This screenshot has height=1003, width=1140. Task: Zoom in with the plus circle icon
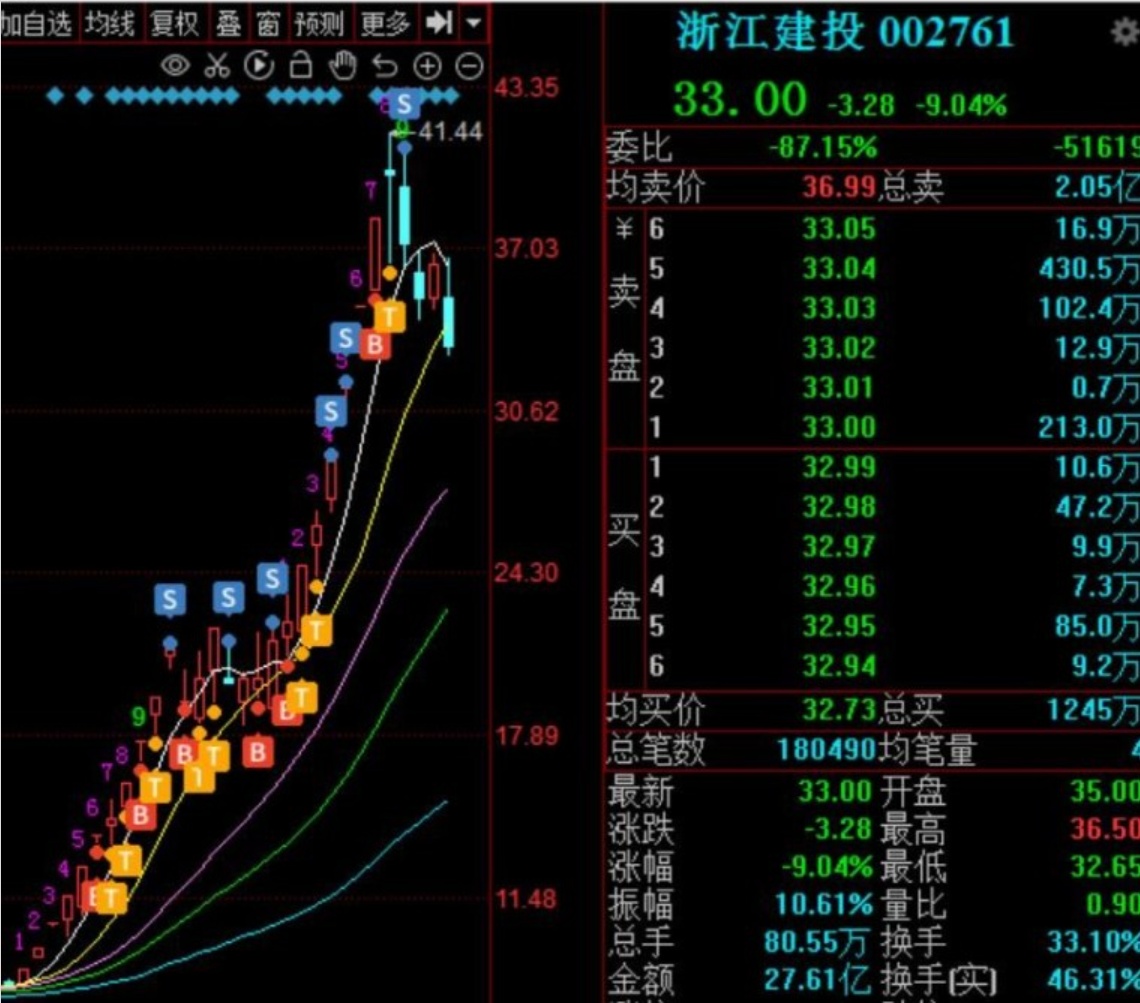(x=428, y=66)
